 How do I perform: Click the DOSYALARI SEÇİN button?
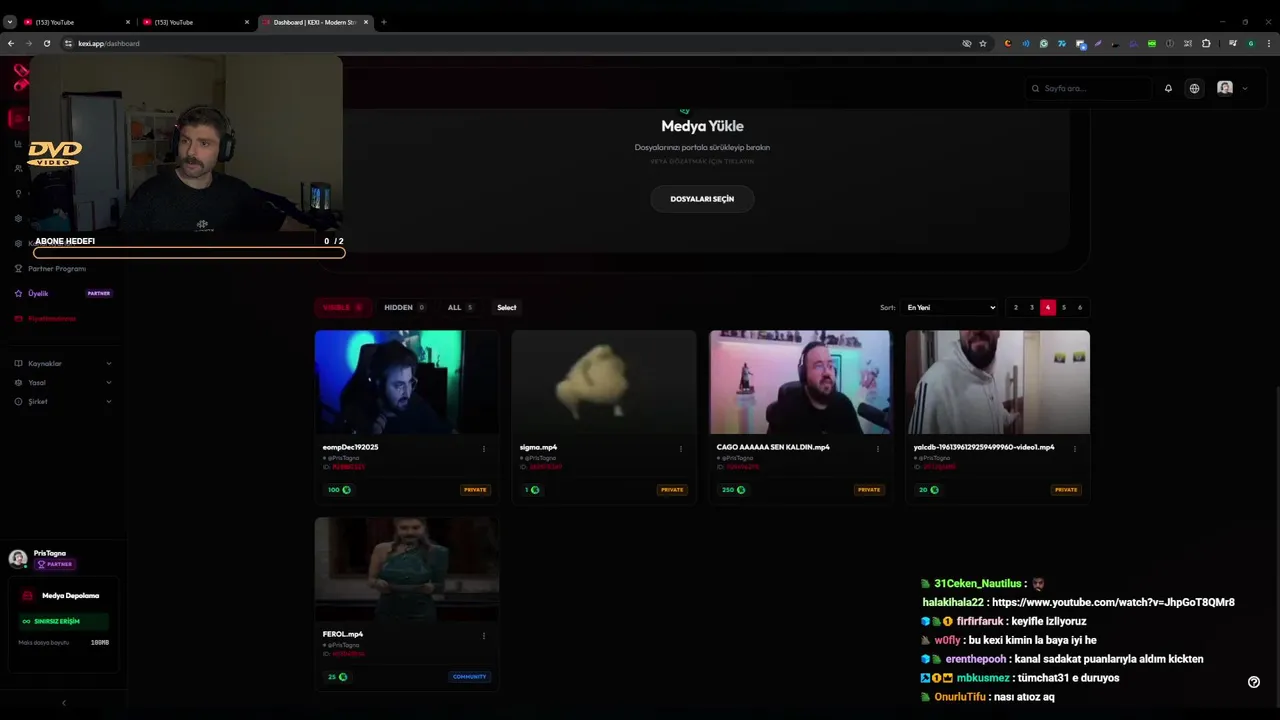[702, 199]
